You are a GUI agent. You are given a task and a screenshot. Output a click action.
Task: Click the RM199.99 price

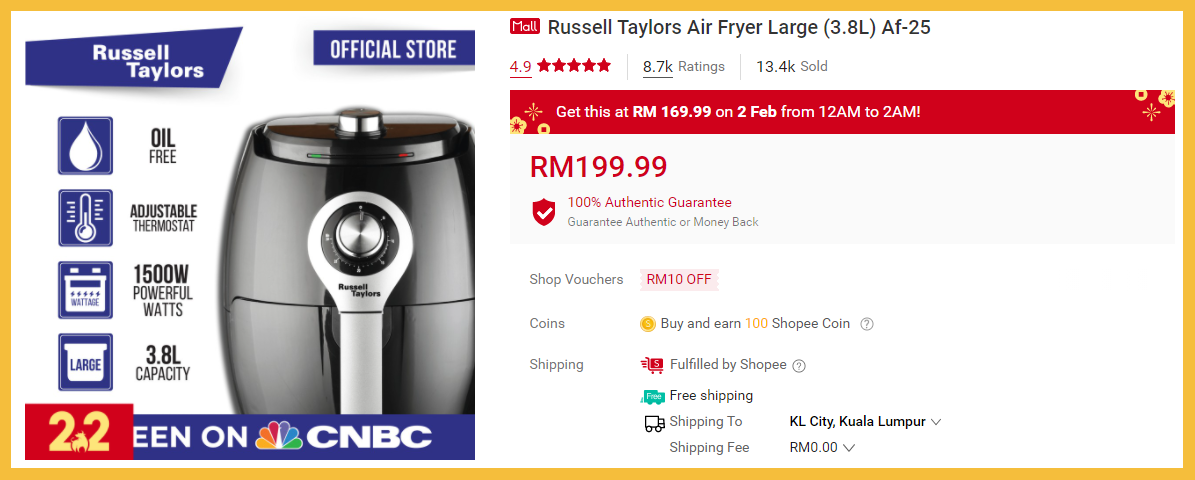click(x=598, y=167)
